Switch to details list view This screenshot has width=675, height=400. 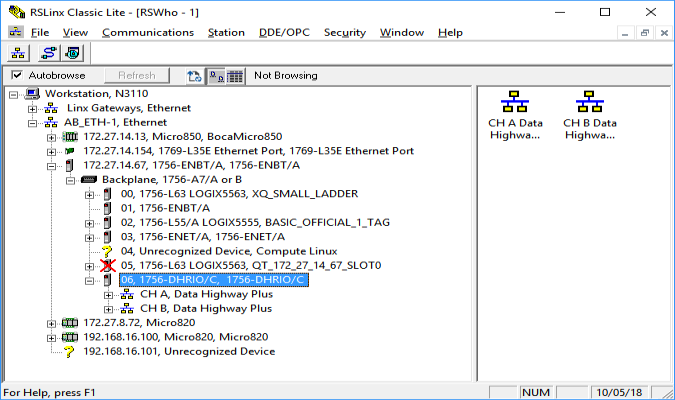pyautogui.click(x=235, y=76)
